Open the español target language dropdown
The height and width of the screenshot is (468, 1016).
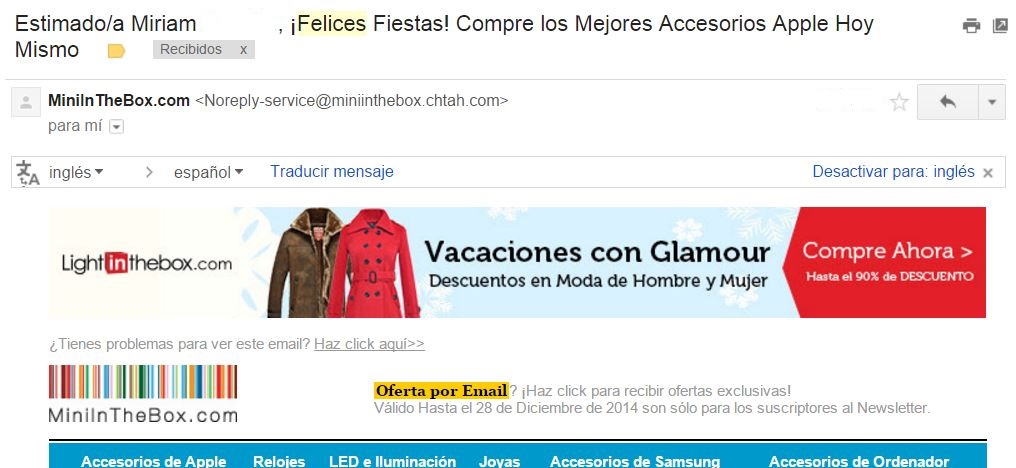pos(208,172)
